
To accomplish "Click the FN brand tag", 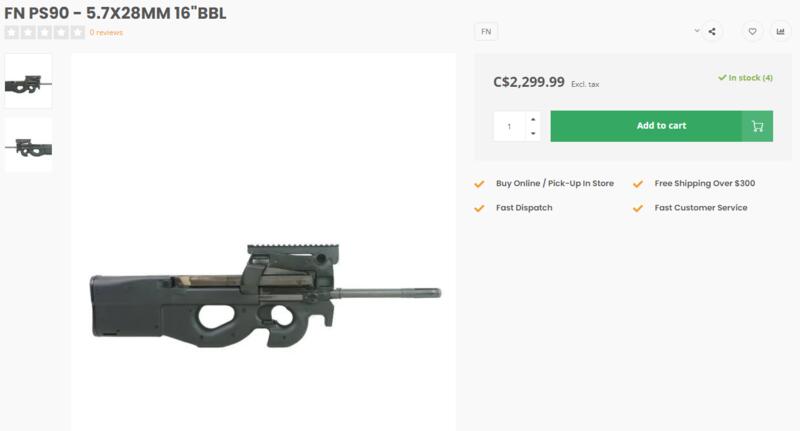I will 486,31.
